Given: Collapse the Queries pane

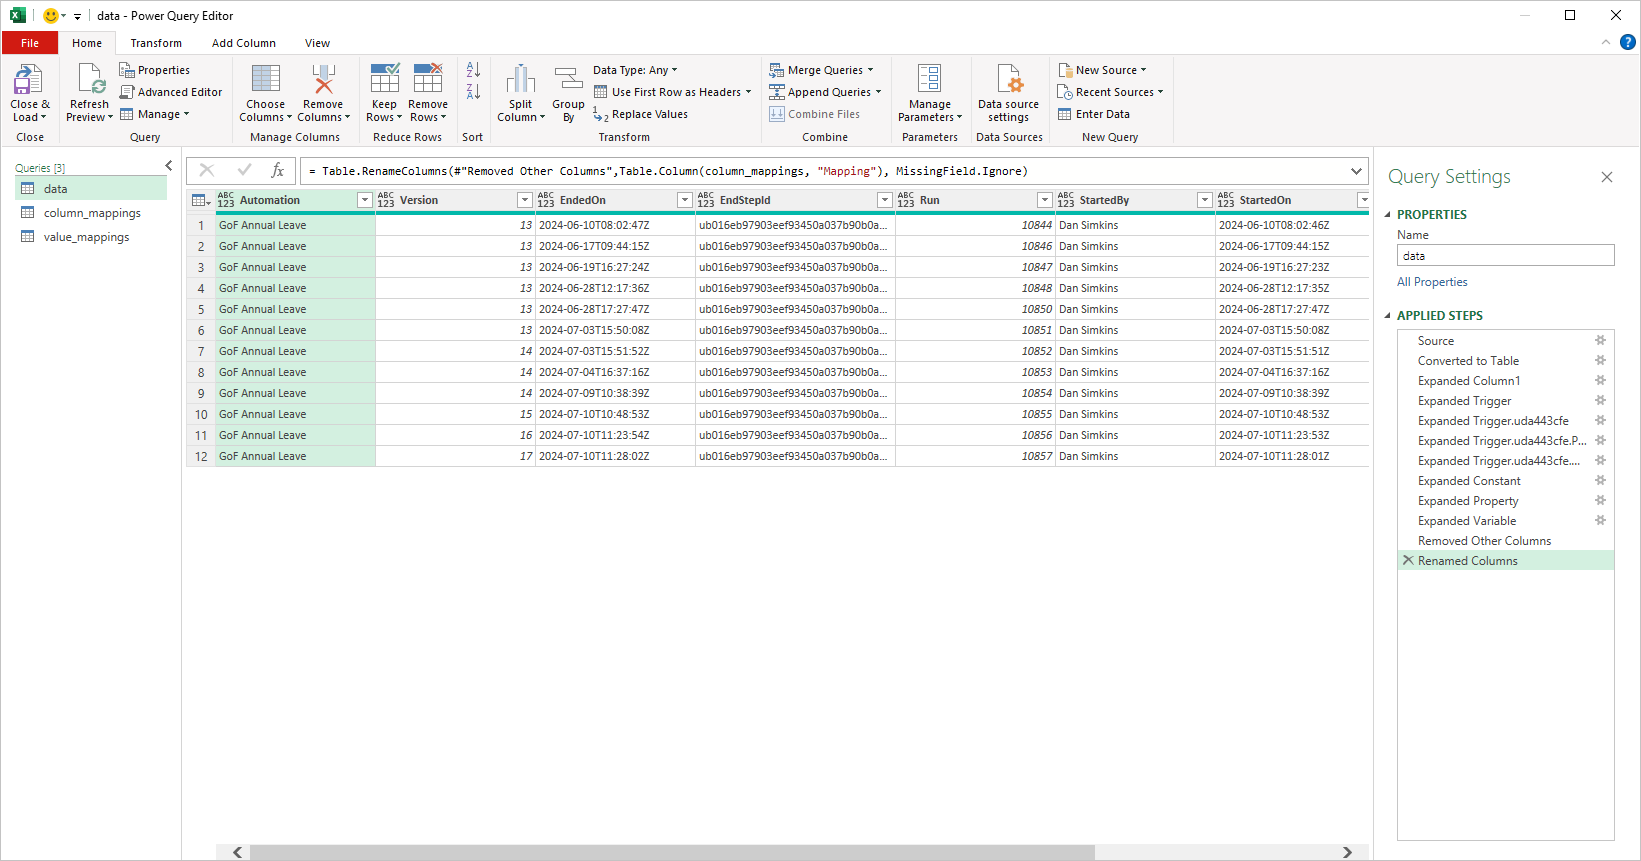Looking at the screenshot, I should [x=168, y=166].
